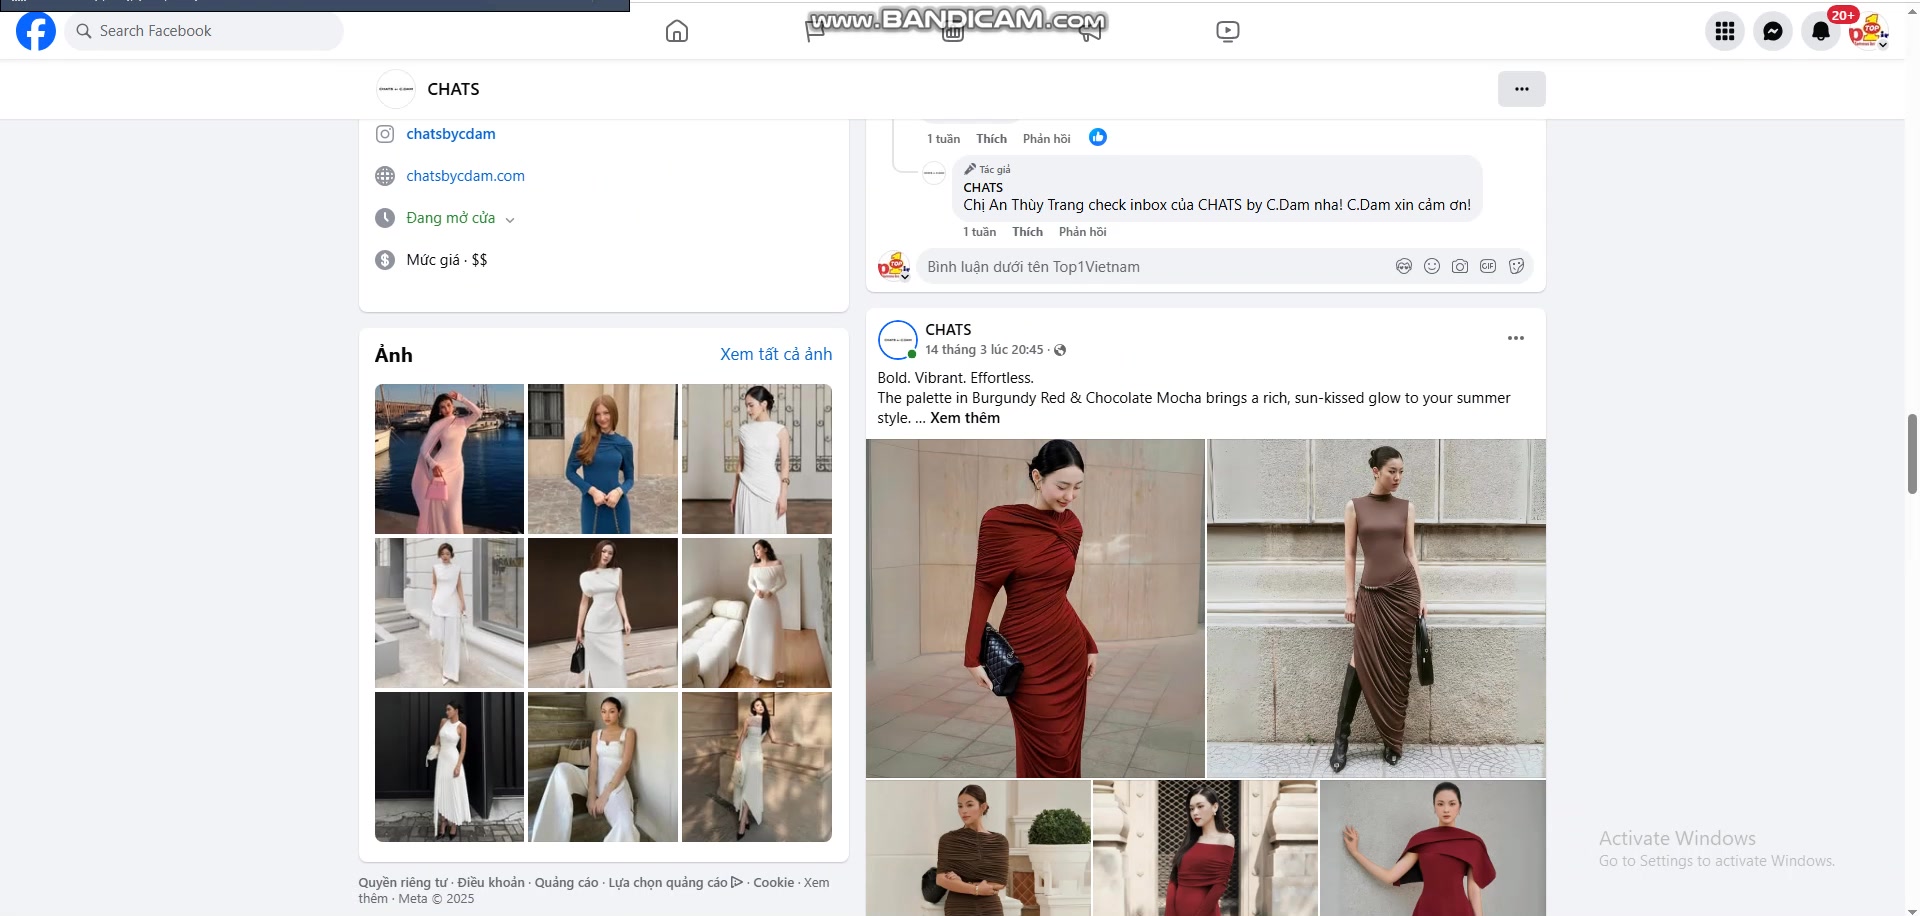Viewport: 1920px width, 916px height.
Task: Open the Video tab icon
Action: coord(1227,31)
